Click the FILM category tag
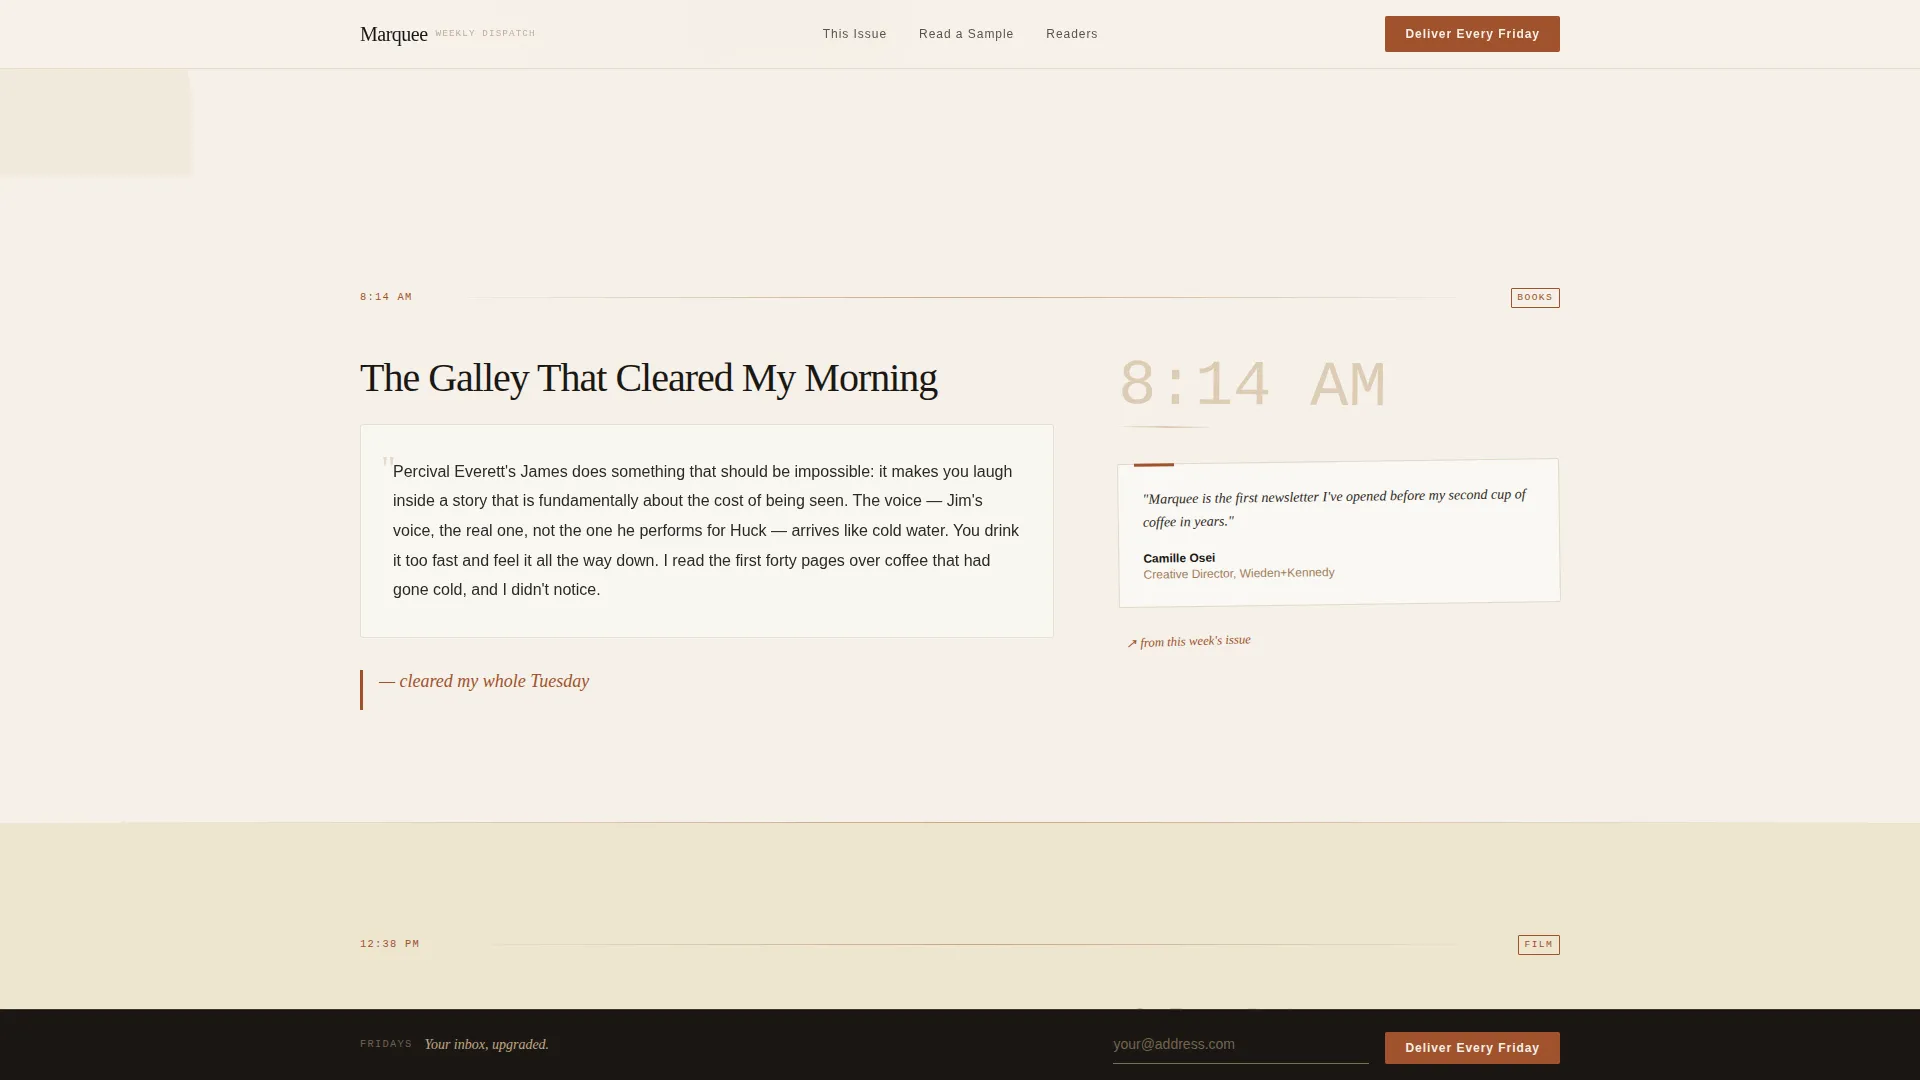Image resolution: width=1920 pixels, height=1080 pixels. point(1538,945)
